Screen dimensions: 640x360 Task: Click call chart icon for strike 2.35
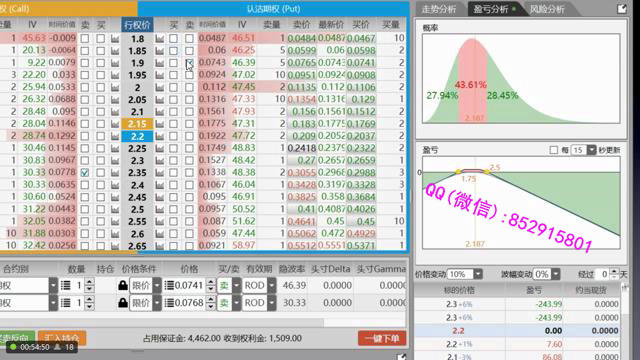pos(115,173)
